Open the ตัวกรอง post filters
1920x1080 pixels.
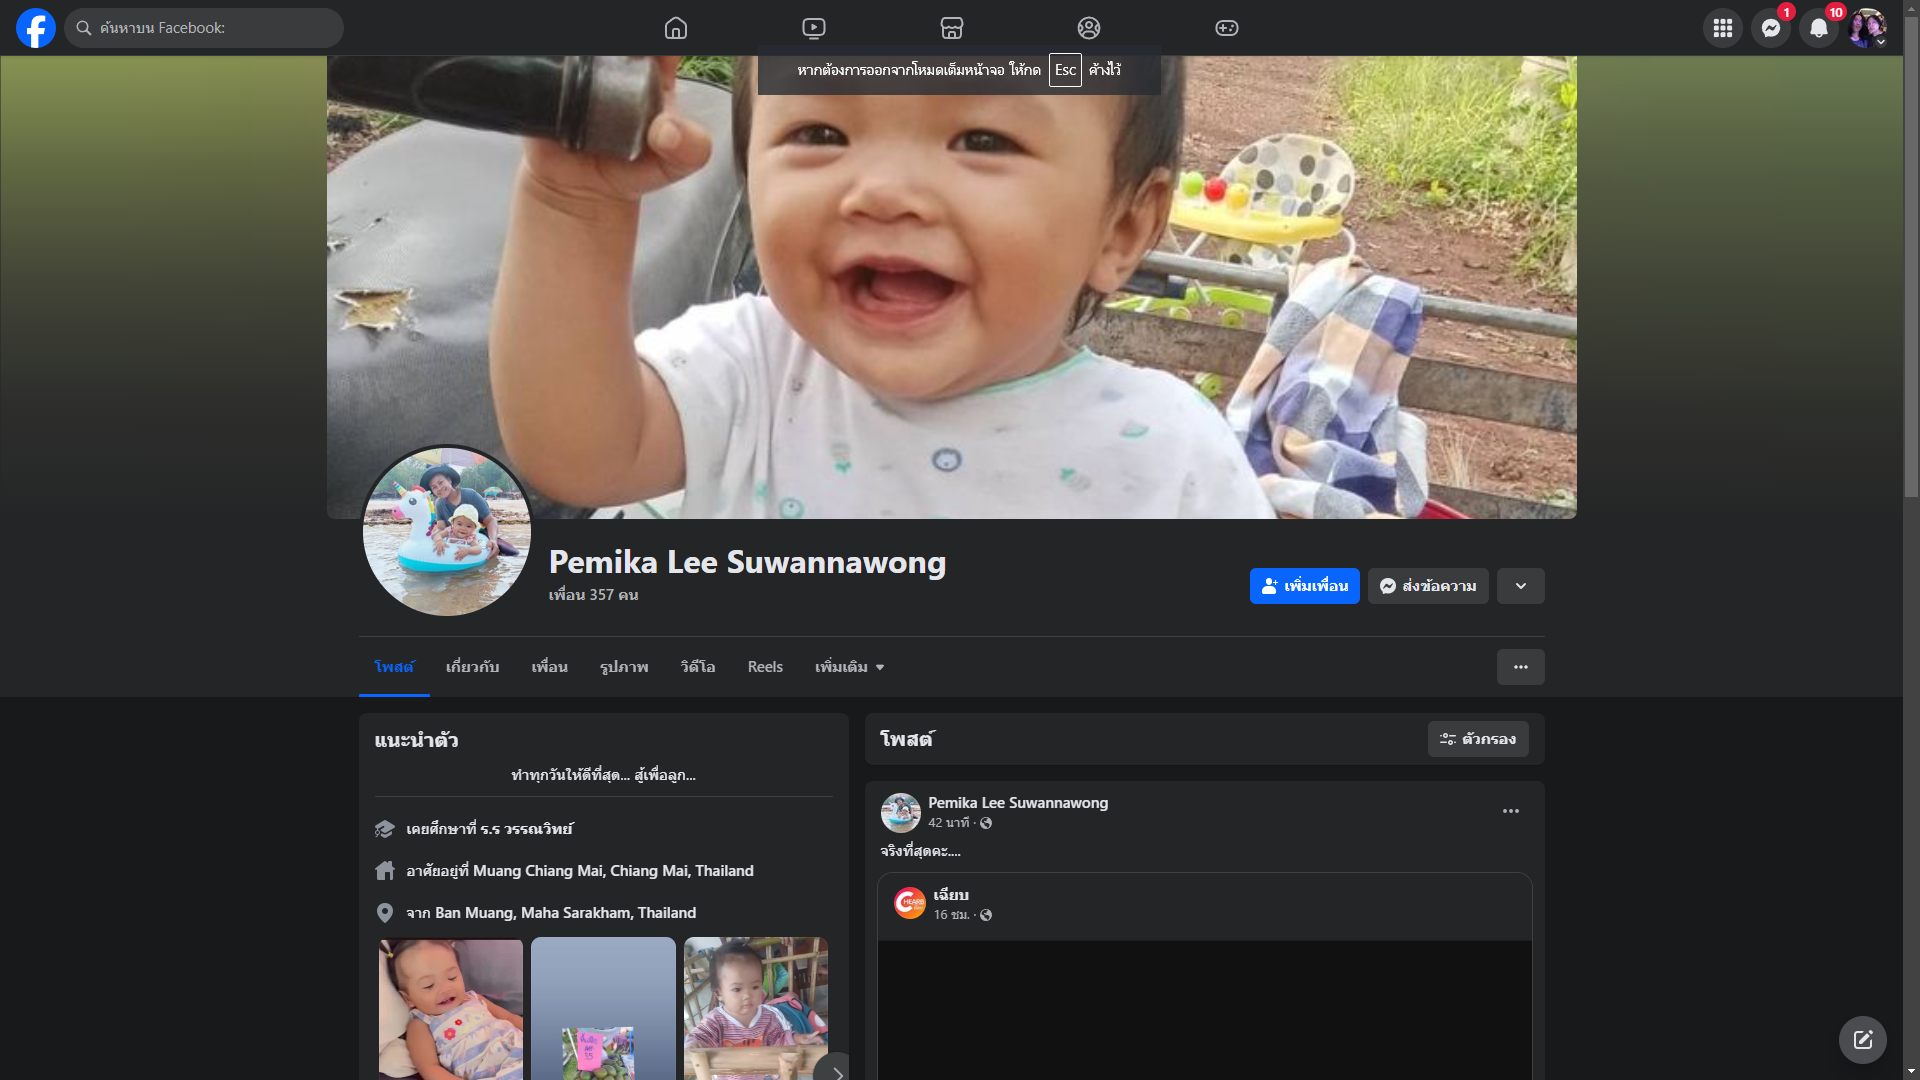(x=1477, y=739)
